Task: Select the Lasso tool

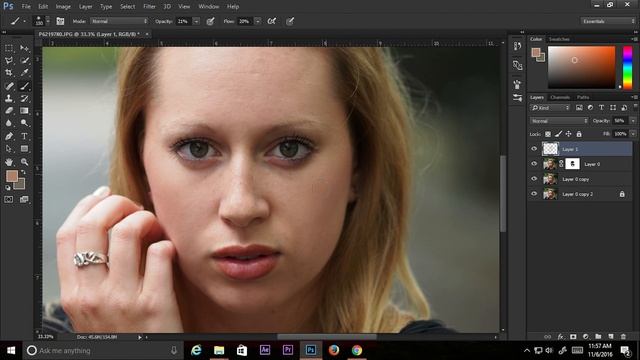Action: tap(9, 60)
